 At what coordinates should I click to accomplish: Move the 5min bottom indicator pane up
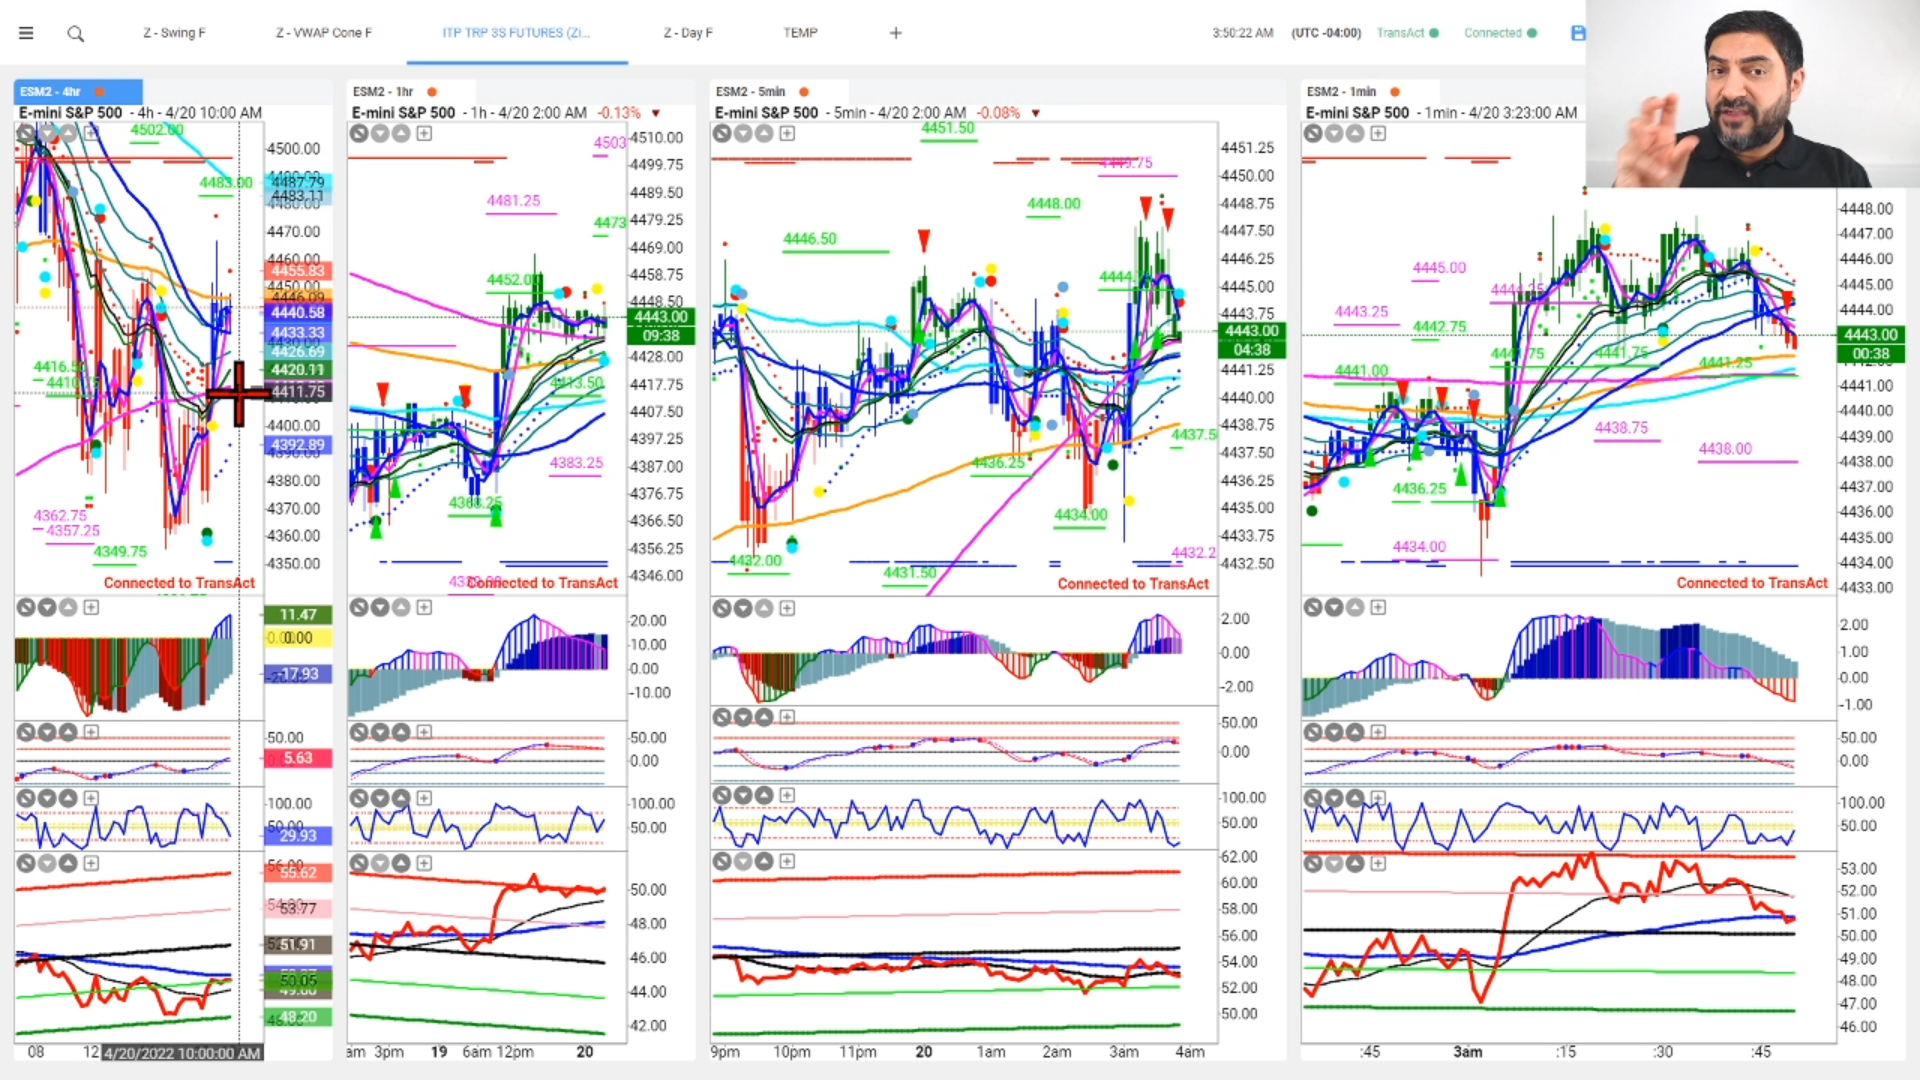tap(764, 861)
